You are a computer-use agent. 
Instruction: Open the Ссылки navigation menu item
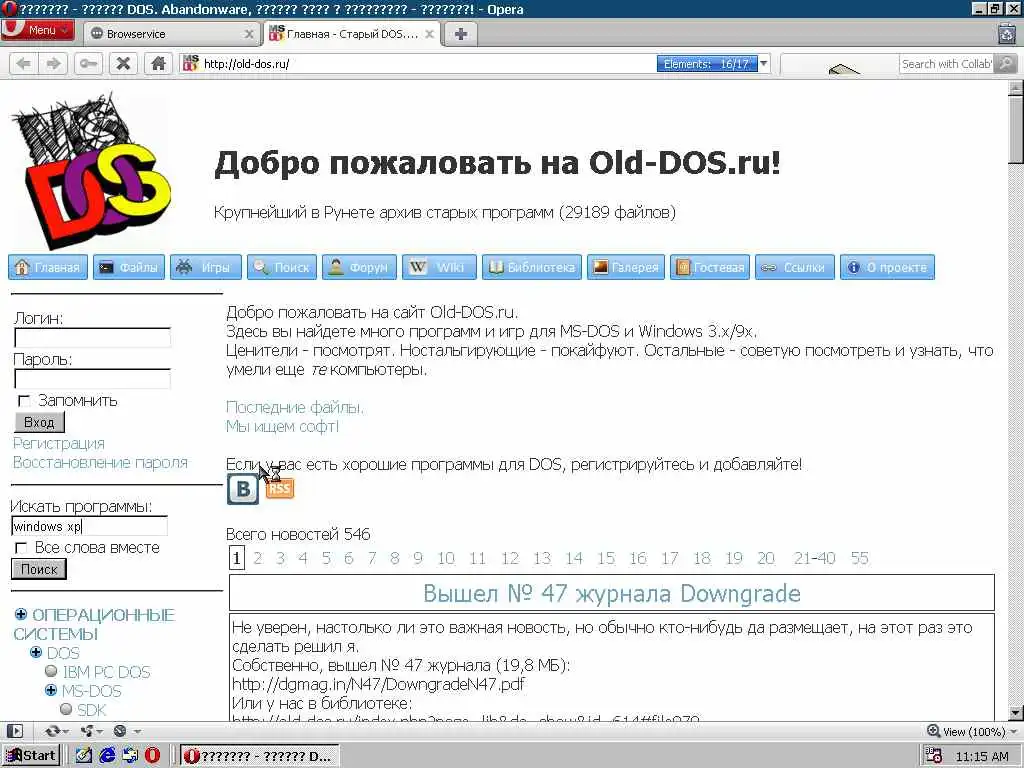point(795,267)
